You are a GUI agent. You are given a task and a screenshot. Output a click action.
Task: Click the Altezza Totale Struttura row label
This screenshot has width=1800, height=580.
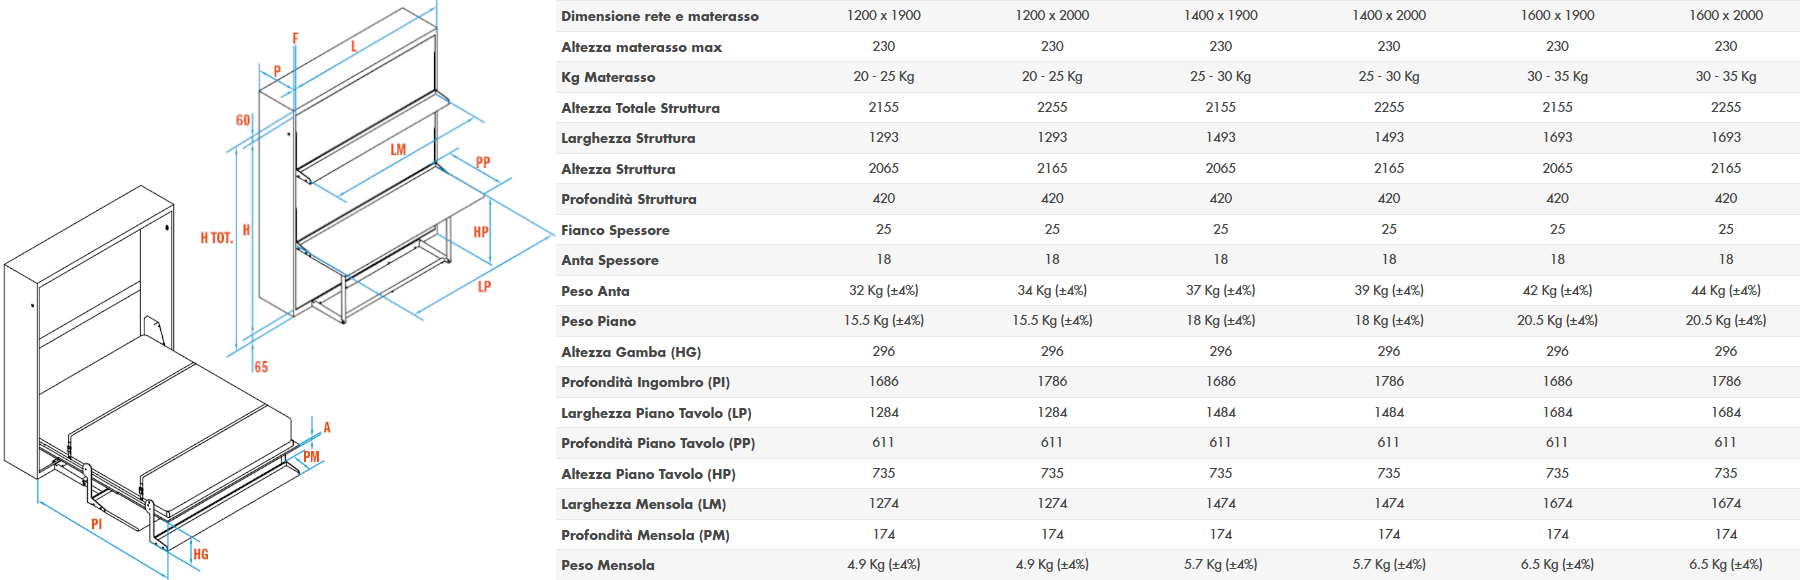[x=640, y=108]
